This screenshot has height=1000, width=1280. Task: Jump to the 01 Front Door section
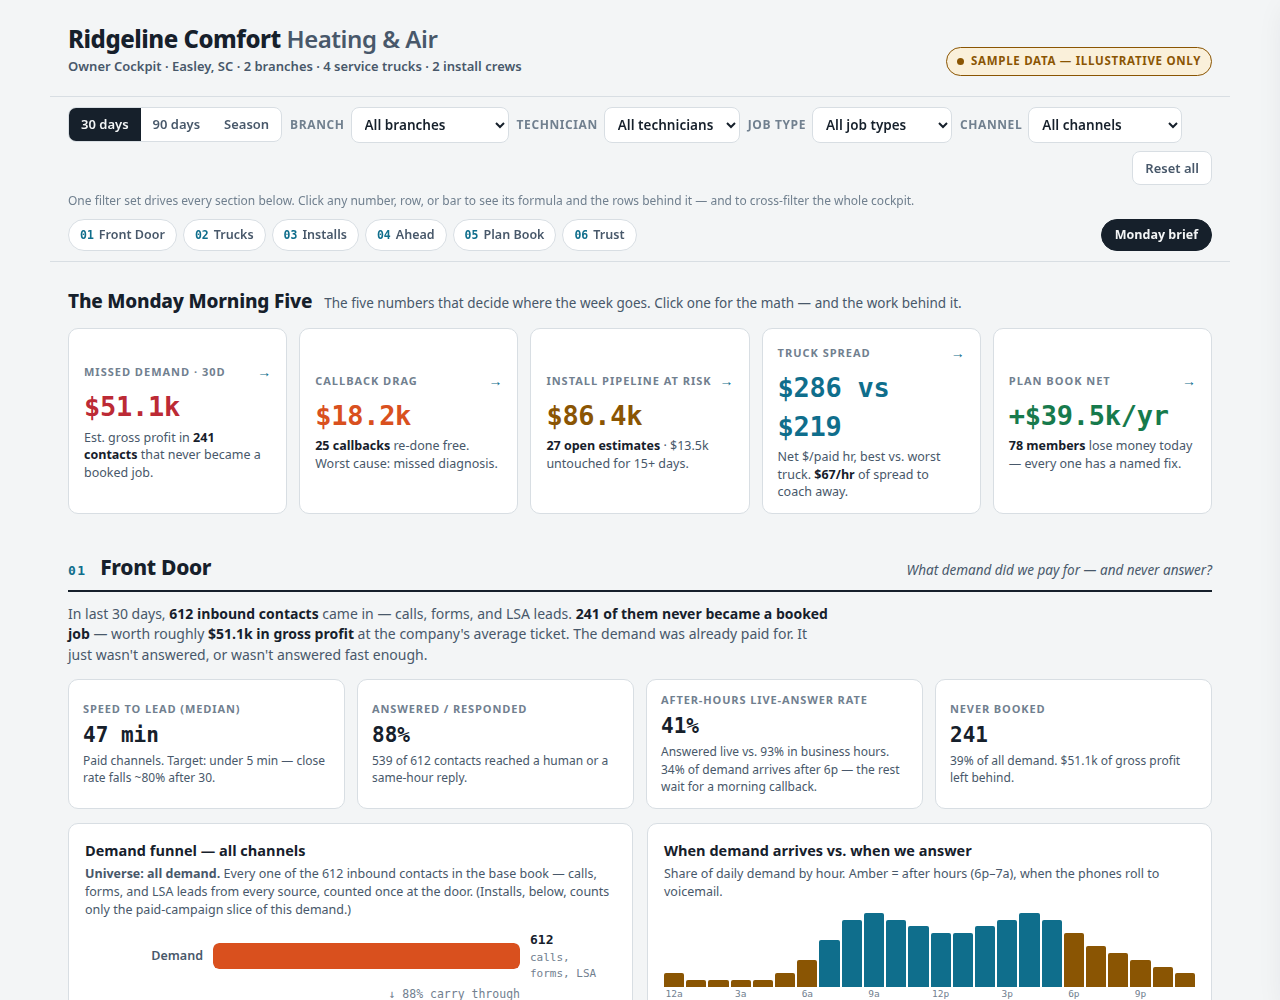point(123,235)
